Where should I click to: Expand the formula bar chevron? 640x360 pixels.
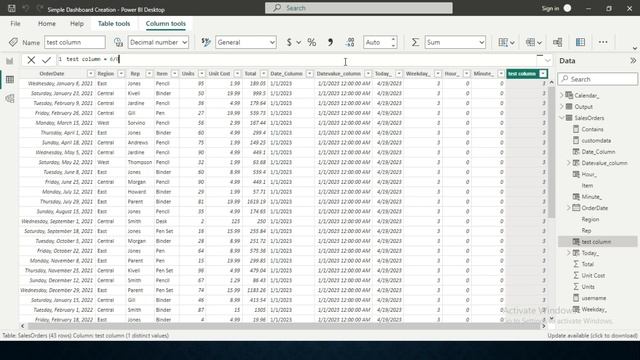pyautogui.click(x=548, y=60)
